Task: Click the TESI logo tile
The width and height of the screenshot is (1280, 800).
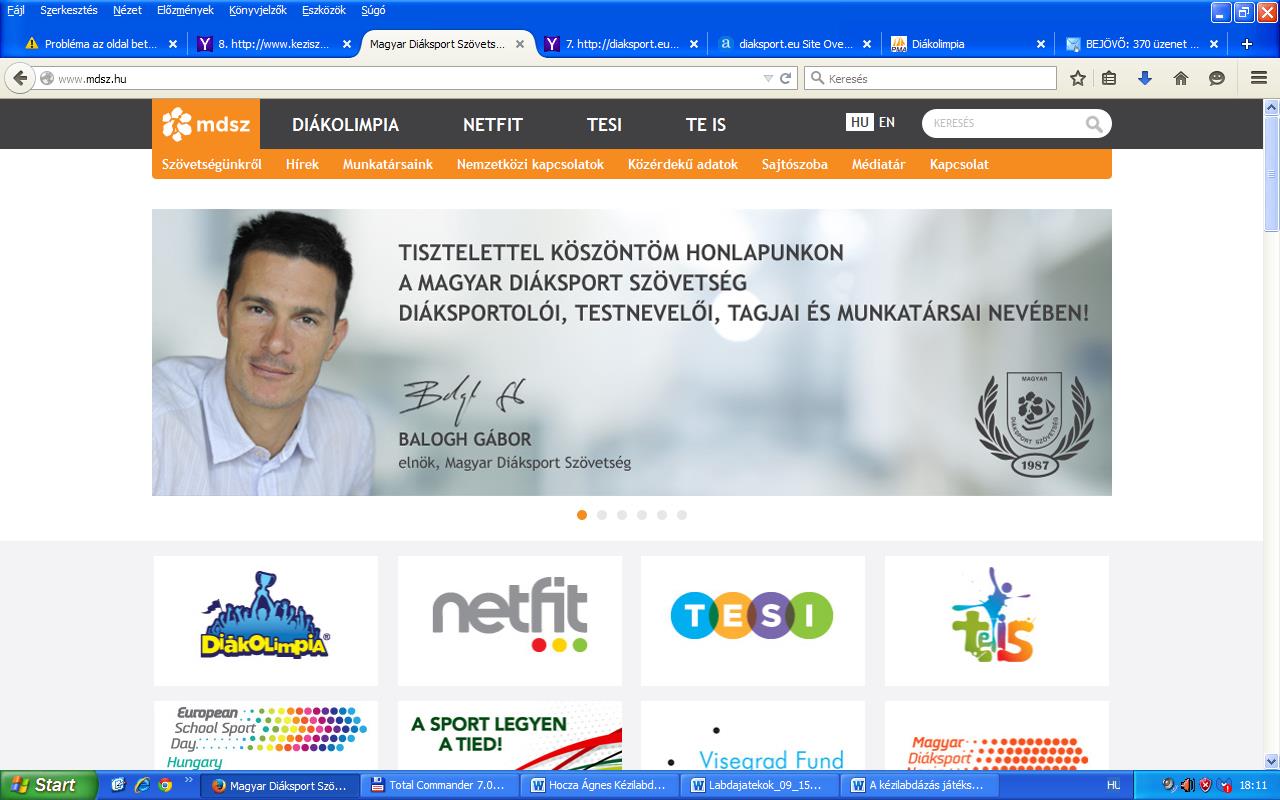Action: [753, 621]
